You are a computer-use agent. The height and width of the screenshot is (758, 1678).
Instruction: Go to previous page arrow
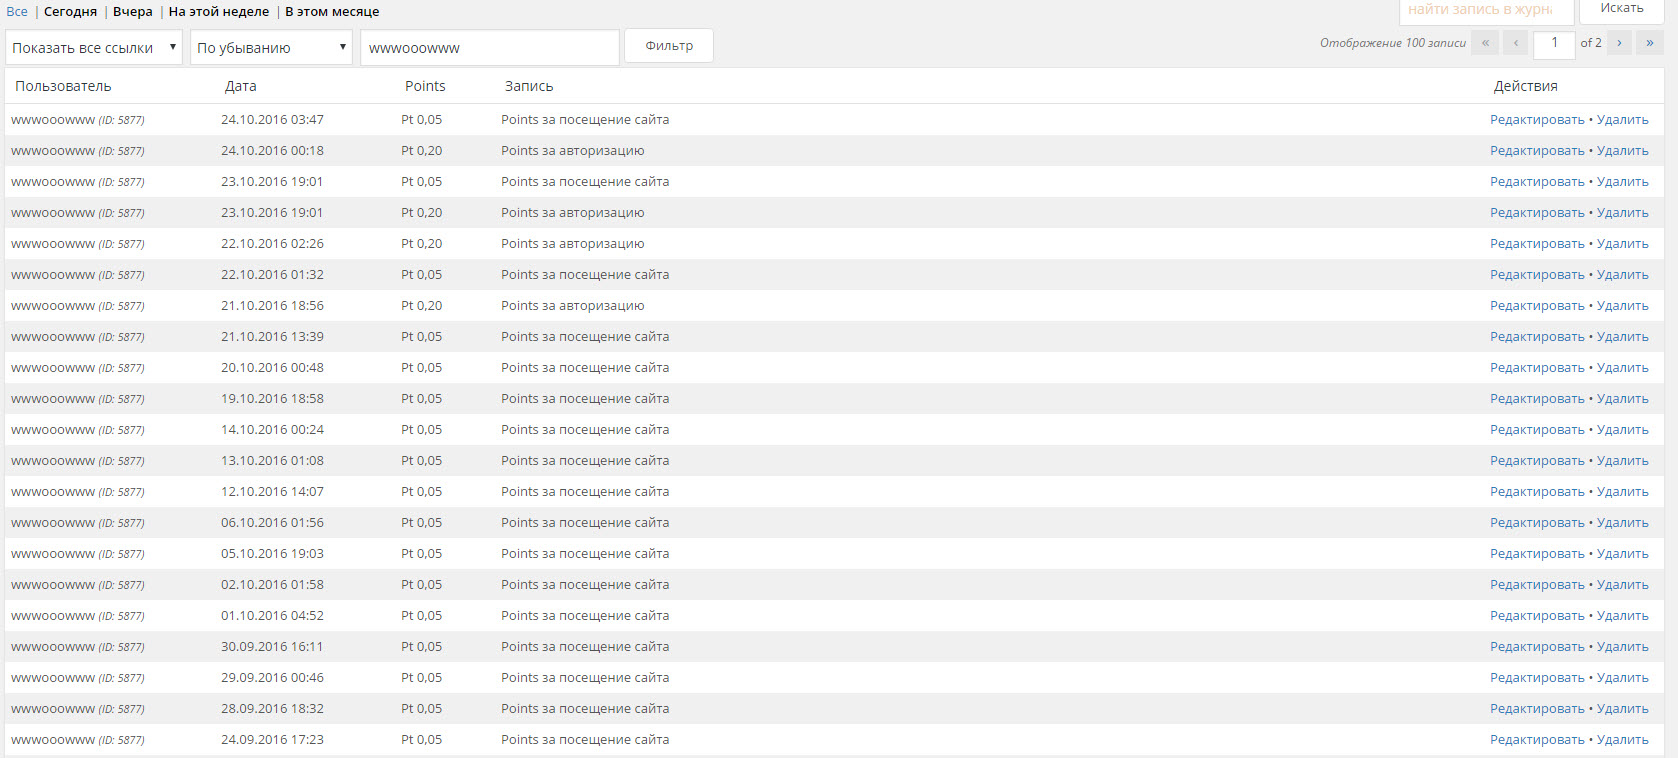tap(1516, 43)
